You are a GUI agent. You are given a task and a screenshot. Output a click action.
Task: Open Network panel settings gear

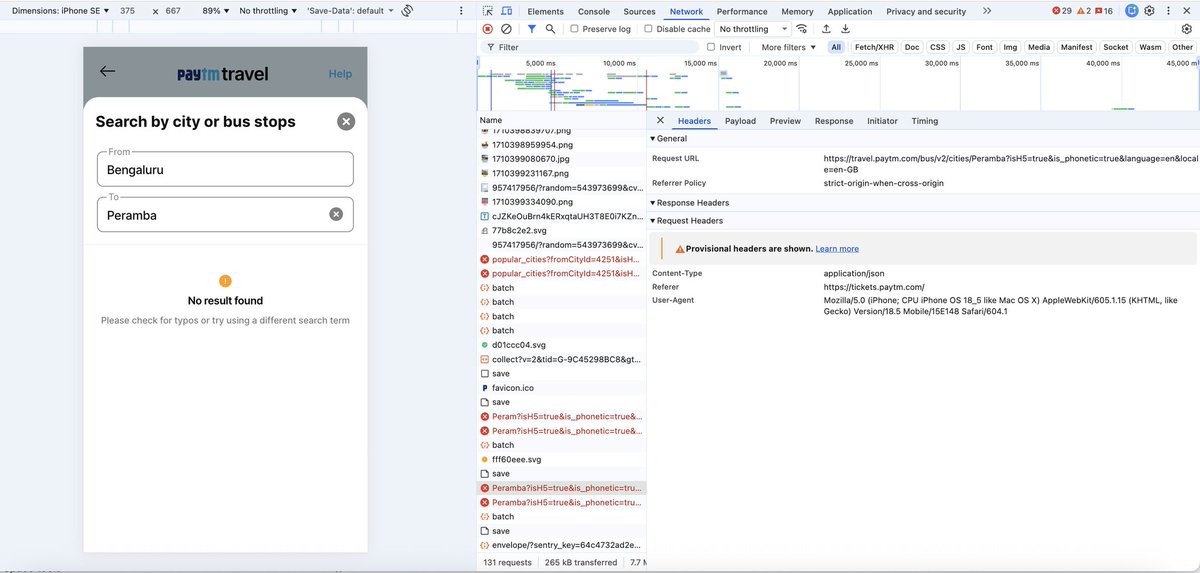point(1187,29)
